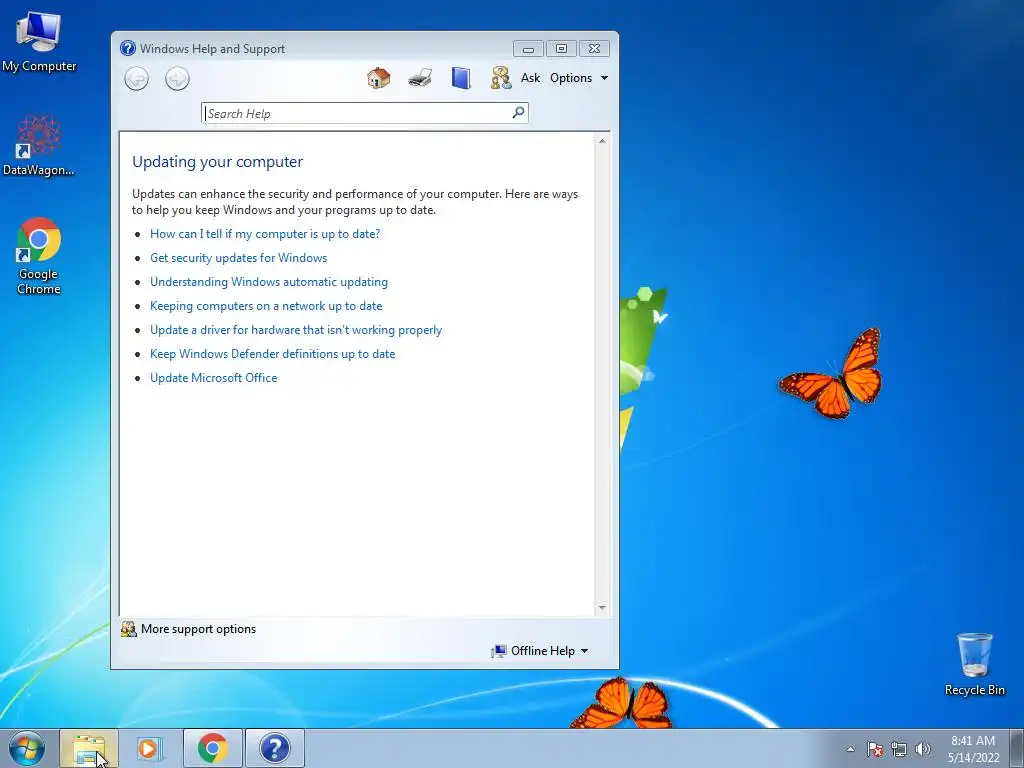Open 'Understanding Windows automatic updating' link
The height and width of the screenshot is (768, 1024).
click(269, 282)
